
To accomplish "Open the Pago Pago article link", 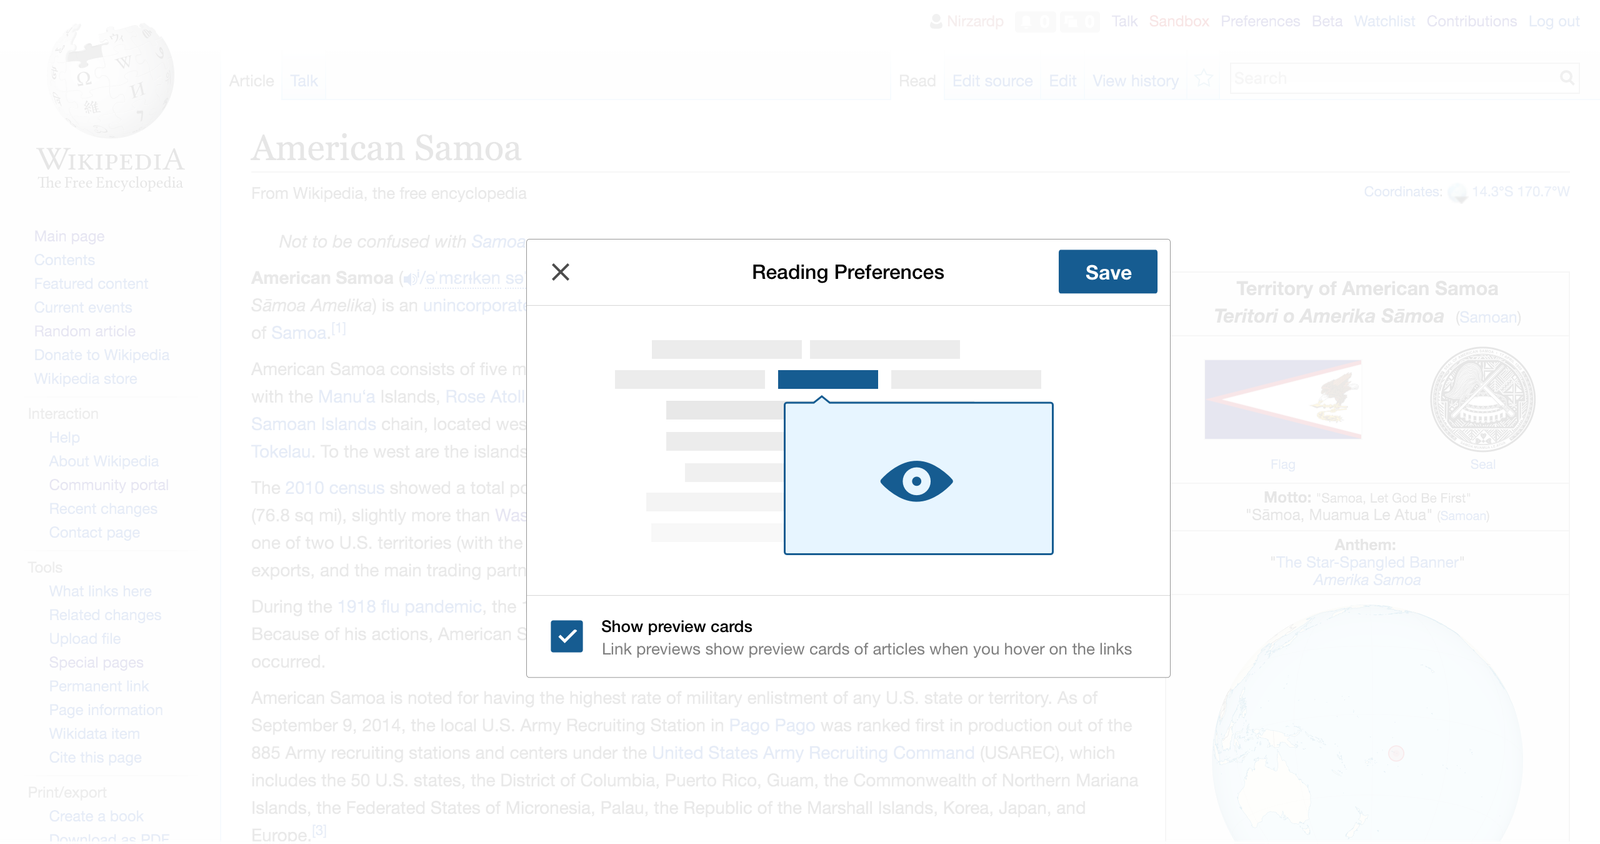I will click(772, 725).
